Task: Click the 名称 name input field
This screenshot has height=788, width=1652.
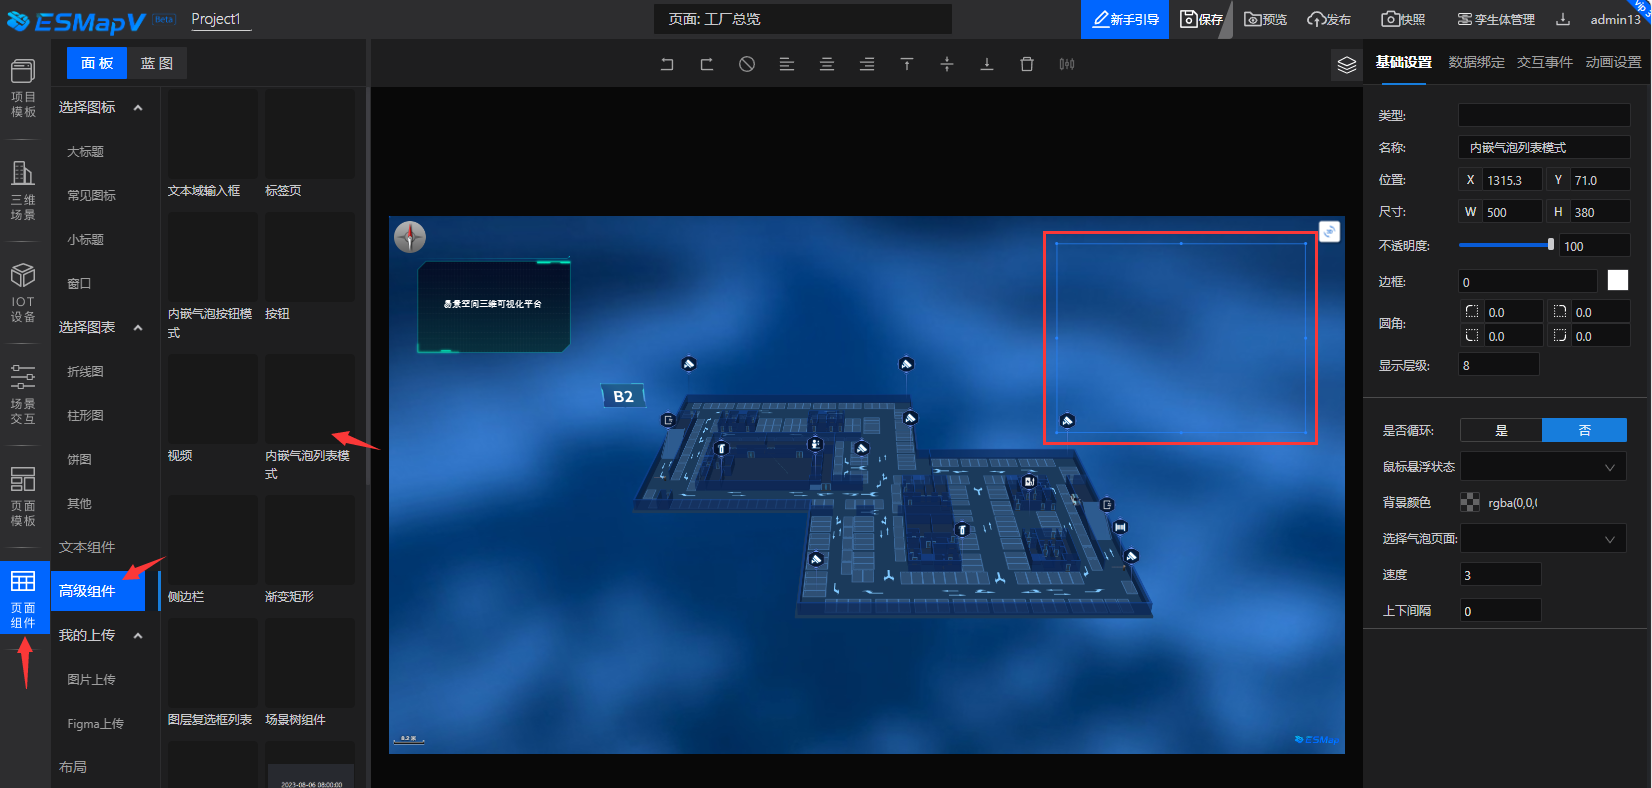Action: tap(1543, 148)
